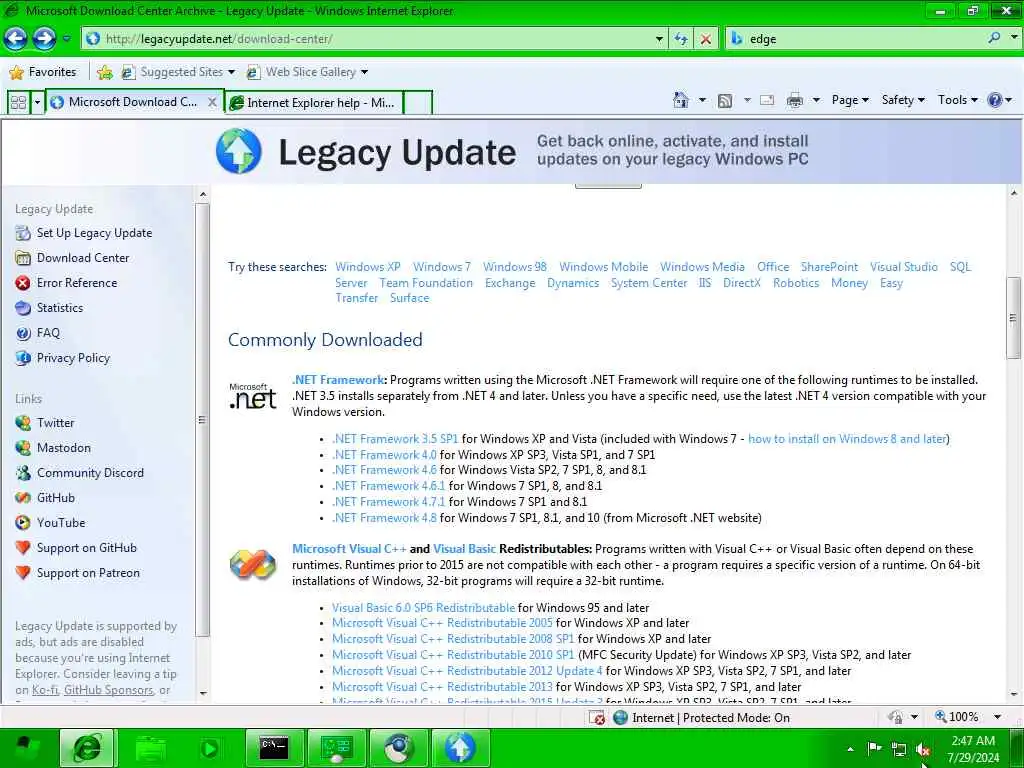Click the Read Mail envelope icon

(767, 100)
